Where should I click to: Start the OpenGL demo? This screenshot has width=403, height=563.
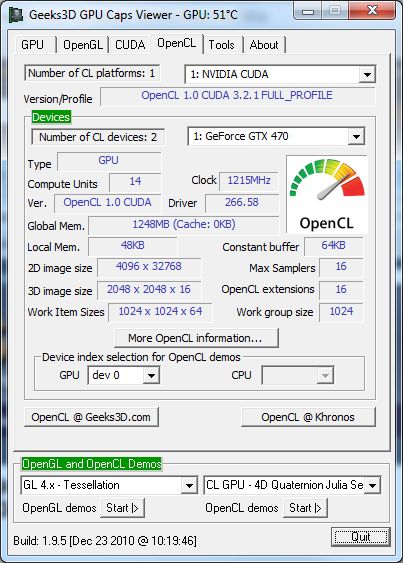click(x=122, y=508)
